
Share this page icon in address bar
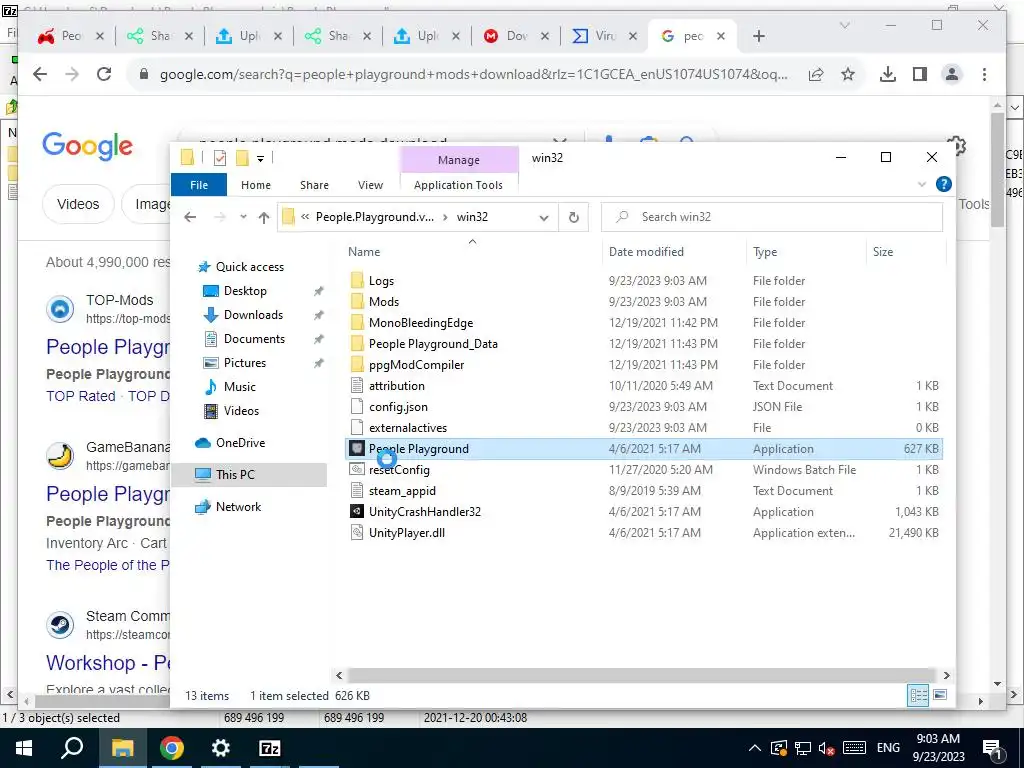816,74
